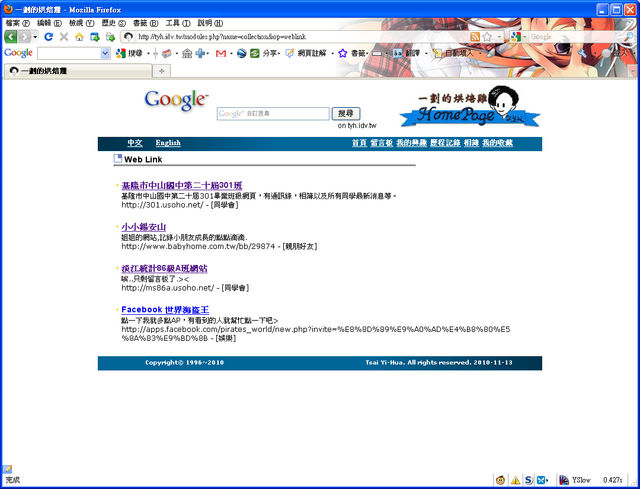
Task: Click the YSlow icon in status bar
Action: (564, 480)
